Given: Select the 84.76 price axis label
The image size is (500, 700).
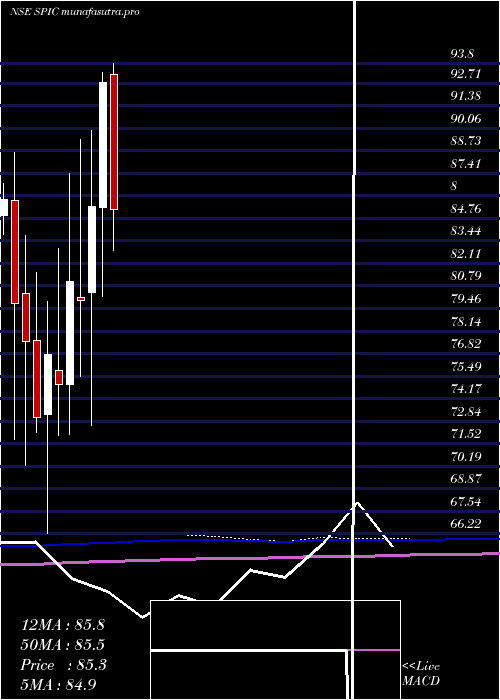Looking at the screenshot, I should (x=466, y=208).
